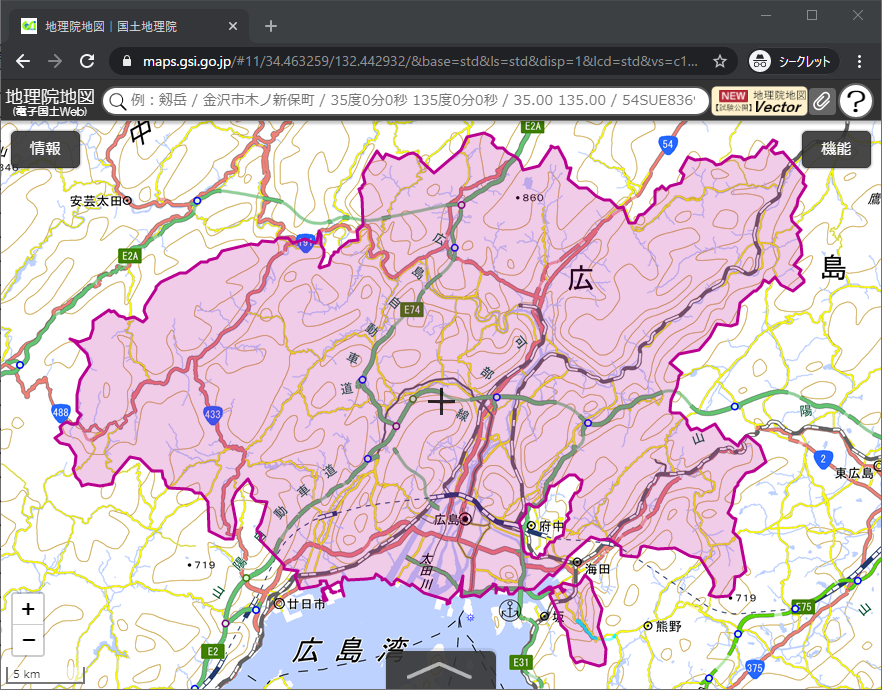
Task: Click the 太田川 river label
Action: pyautogui.click(x=428, y=571)
